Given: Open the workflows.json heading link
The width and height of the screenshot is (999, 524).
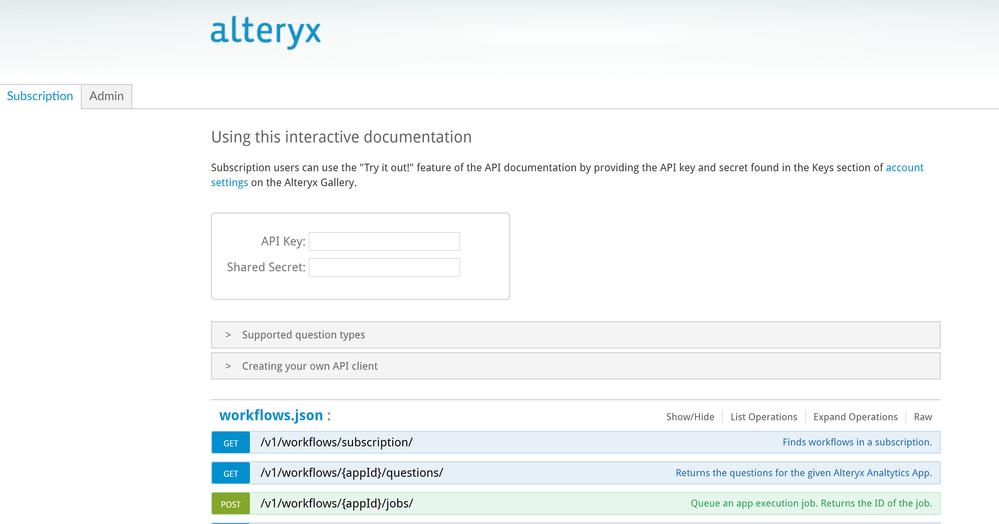Looking at the screenshot, I should point(271,416).
